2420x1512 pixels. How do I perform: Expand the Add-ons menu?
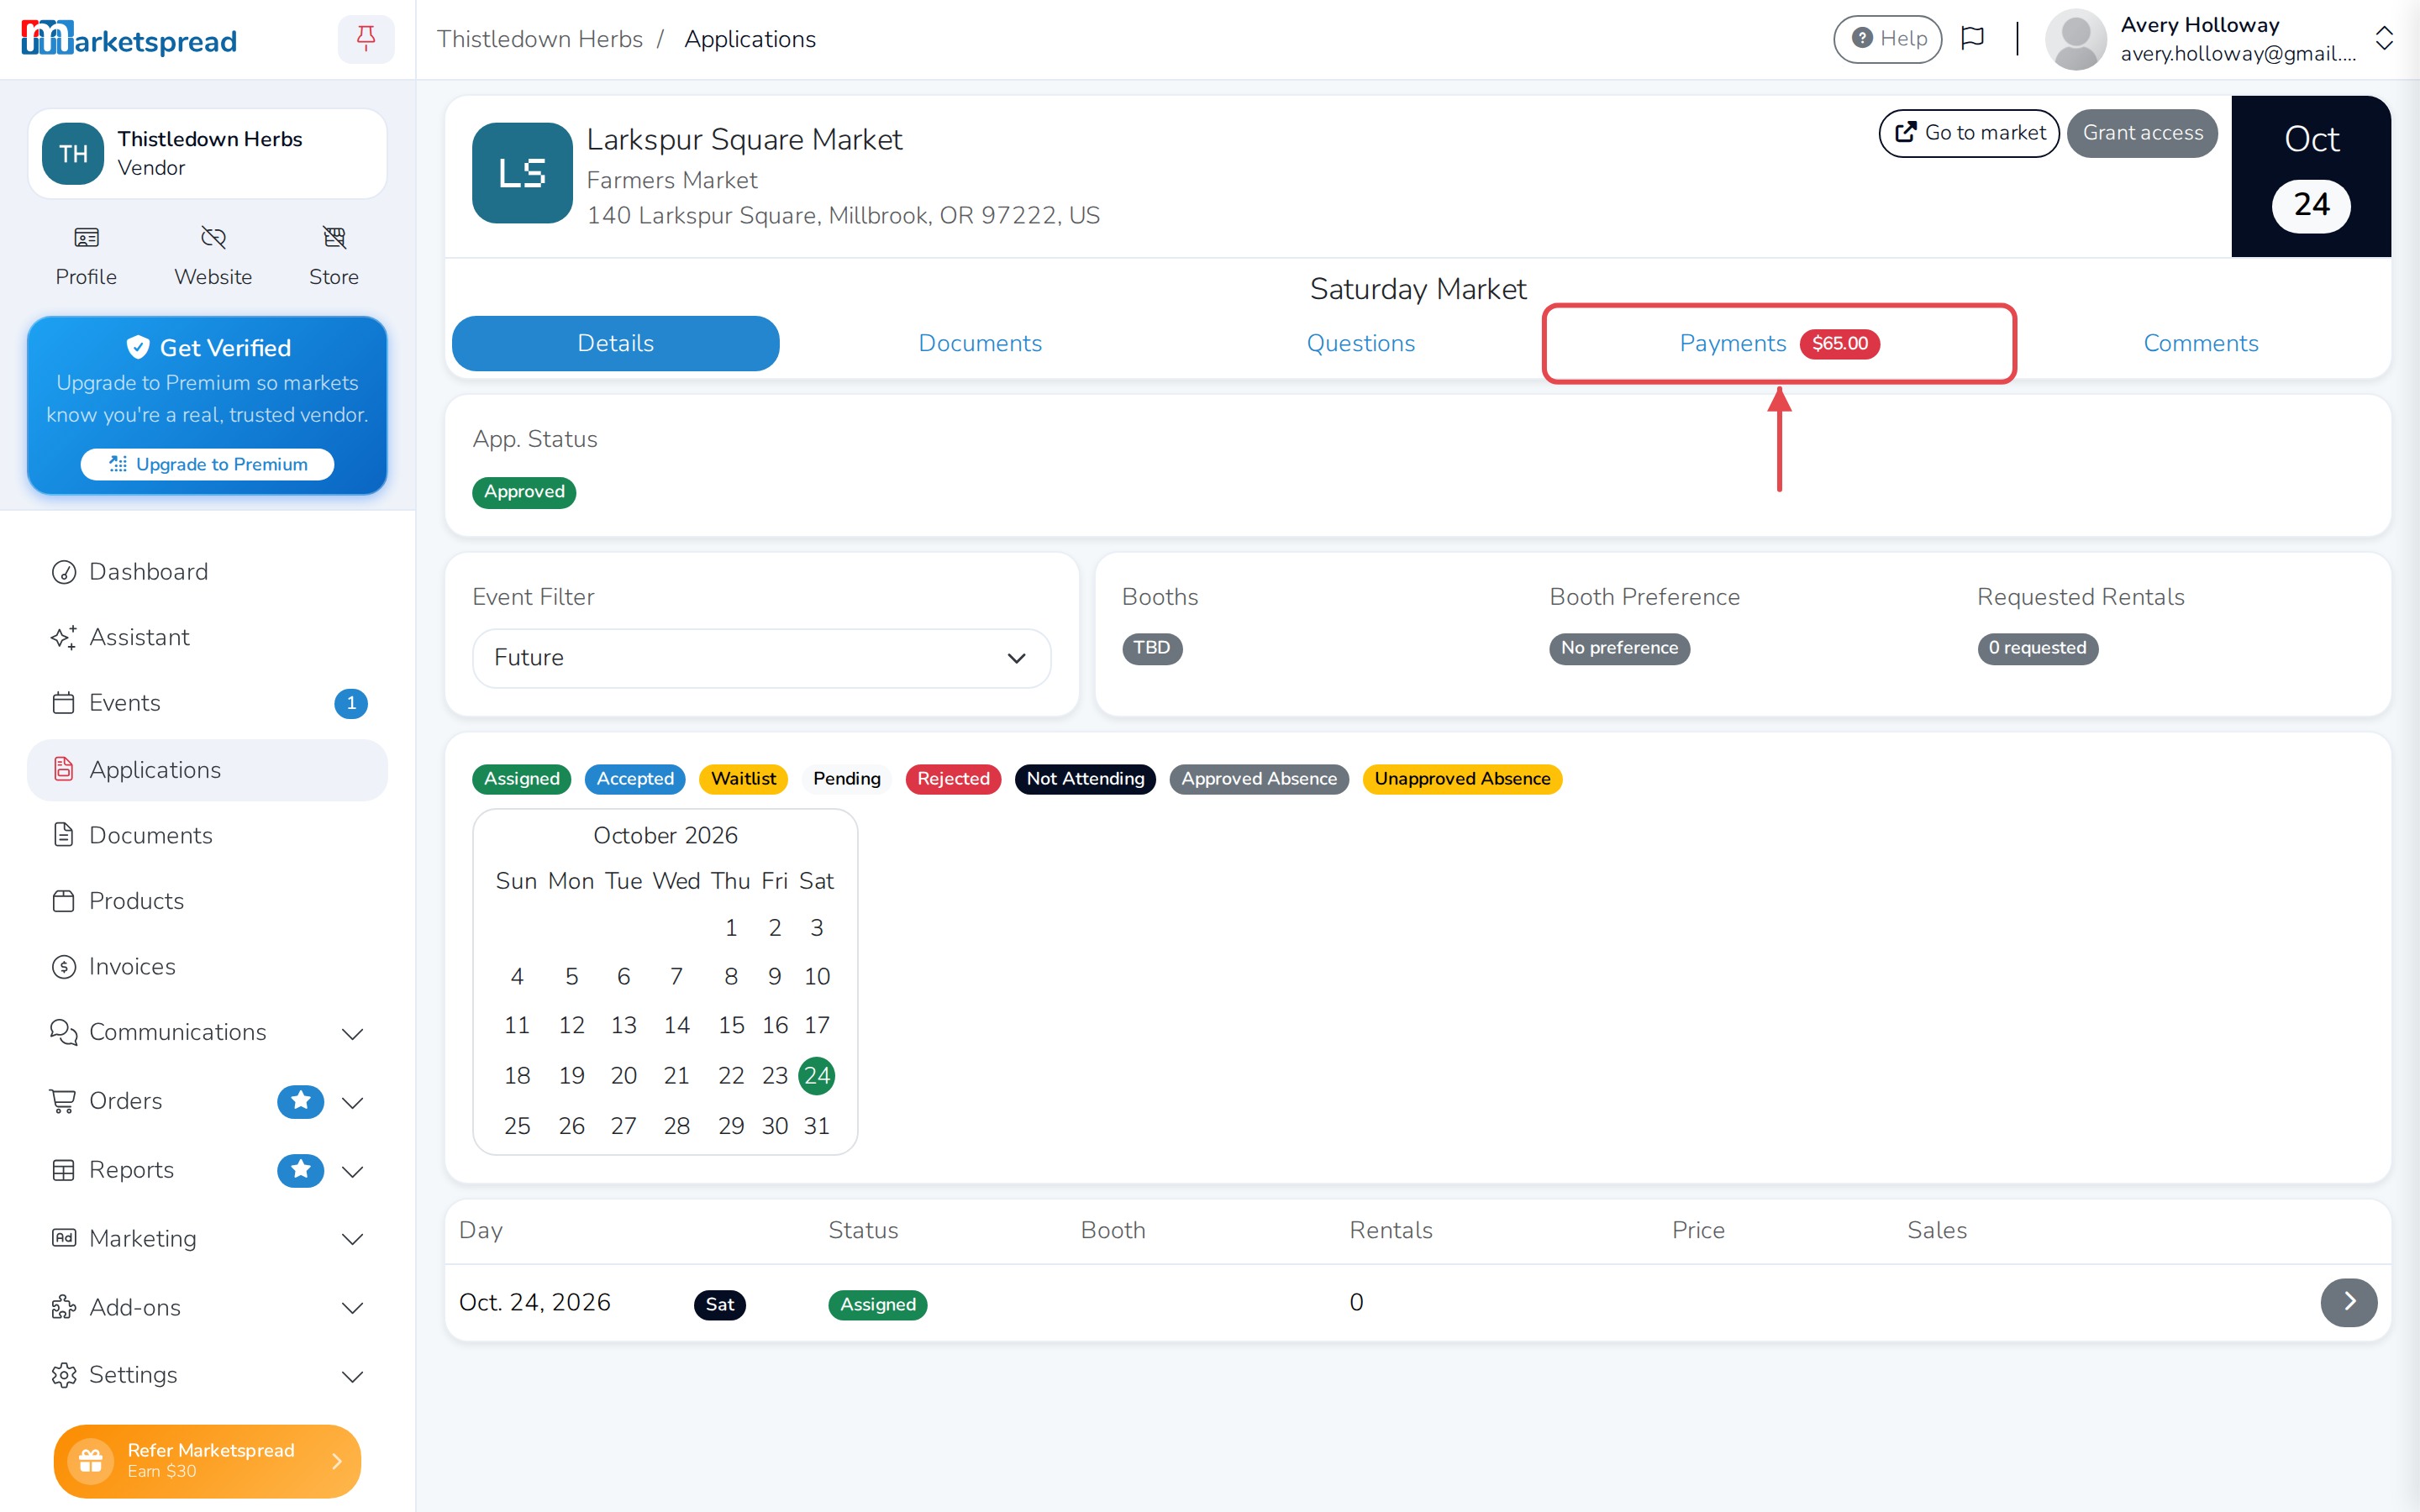coord(207,1308)
